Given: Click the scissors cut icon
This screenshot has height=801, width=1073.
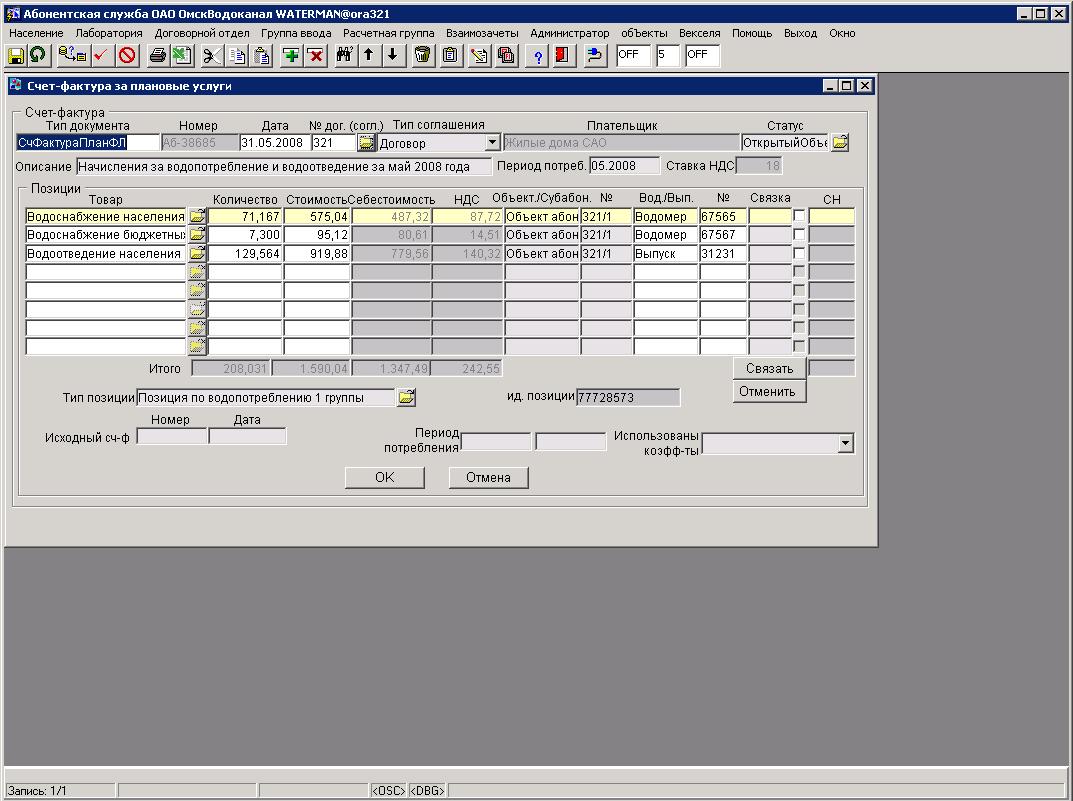Looking at the screenshot, I should click(x=211, y=55).
